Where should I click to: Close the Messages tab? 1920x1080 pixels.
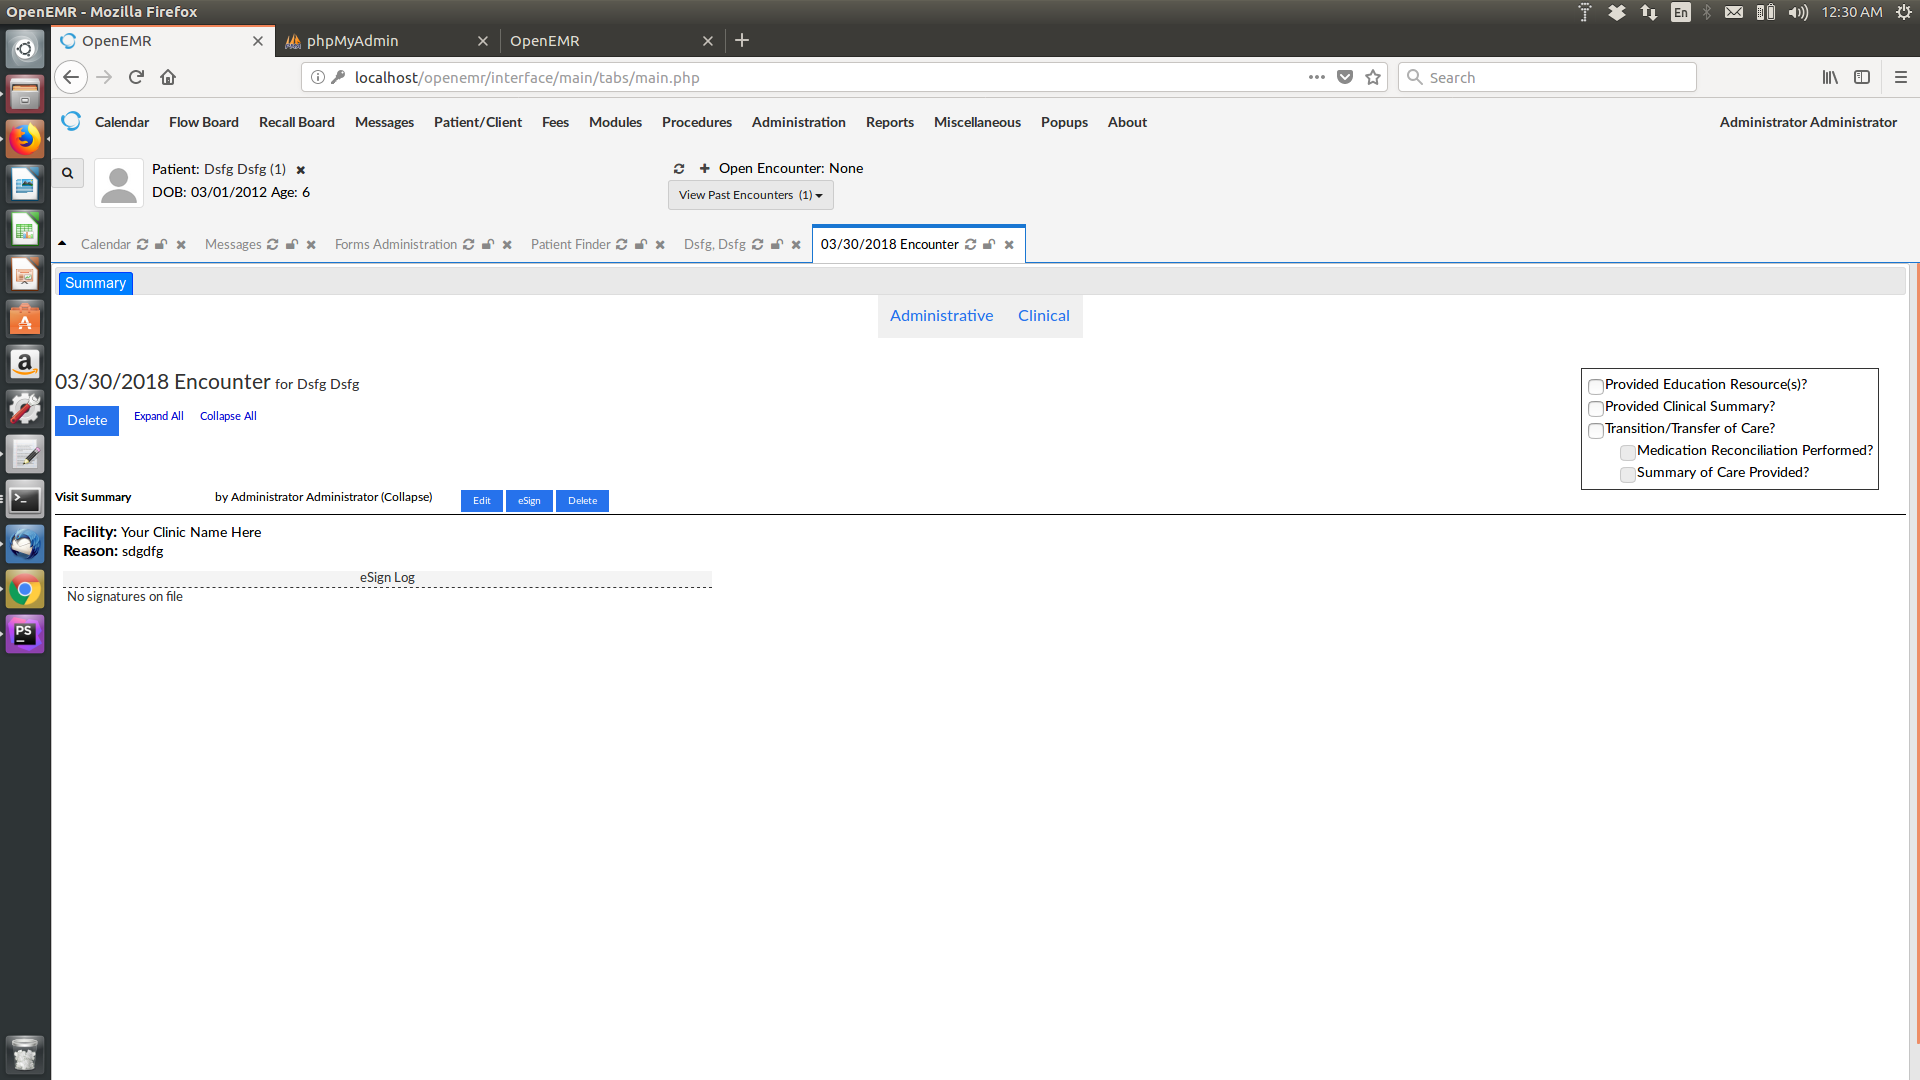point(311,245)
